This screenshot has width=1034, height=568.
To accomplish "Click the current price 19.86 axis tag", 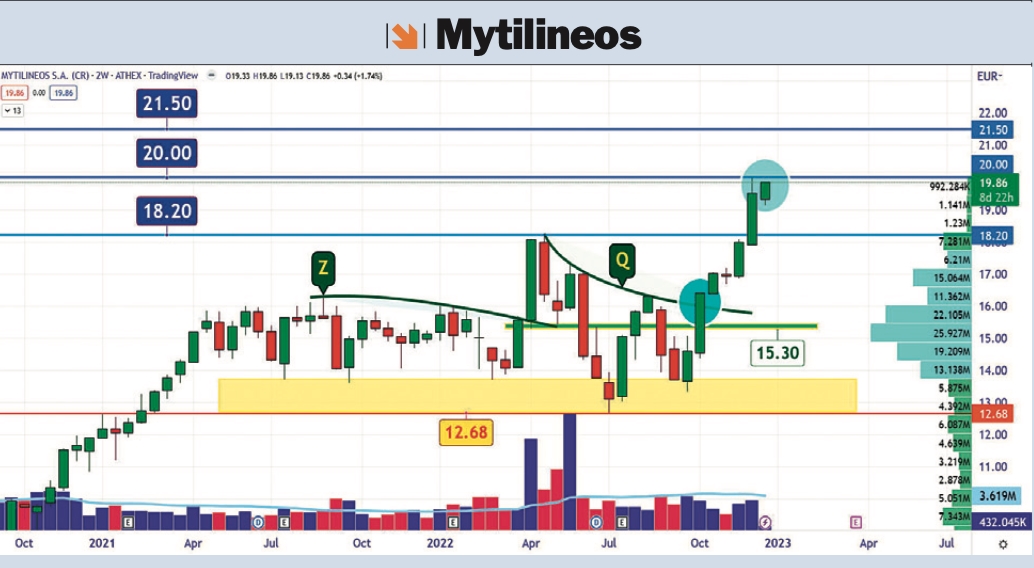I will (995, 189).
